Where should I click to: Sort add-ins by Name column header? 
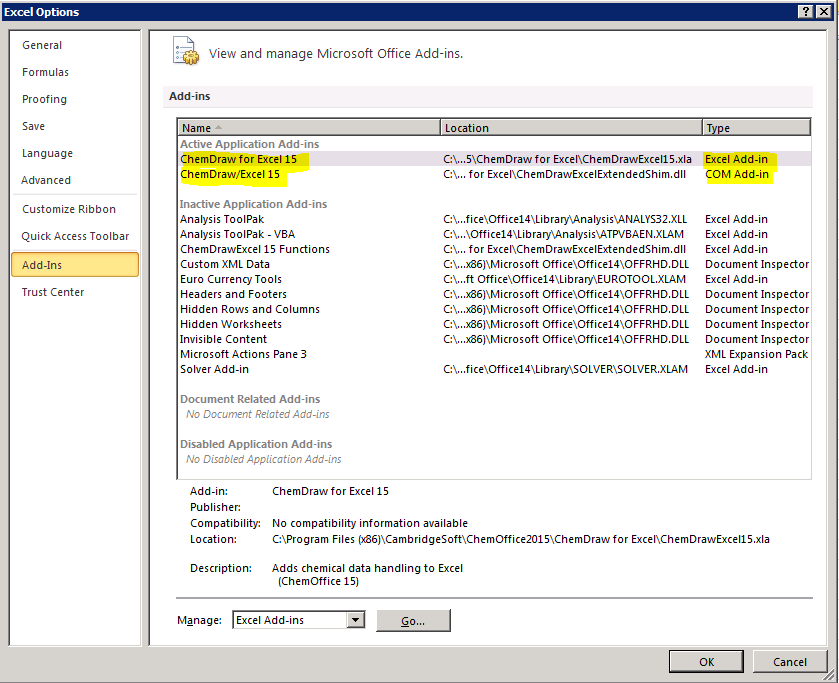coord(308,128)
